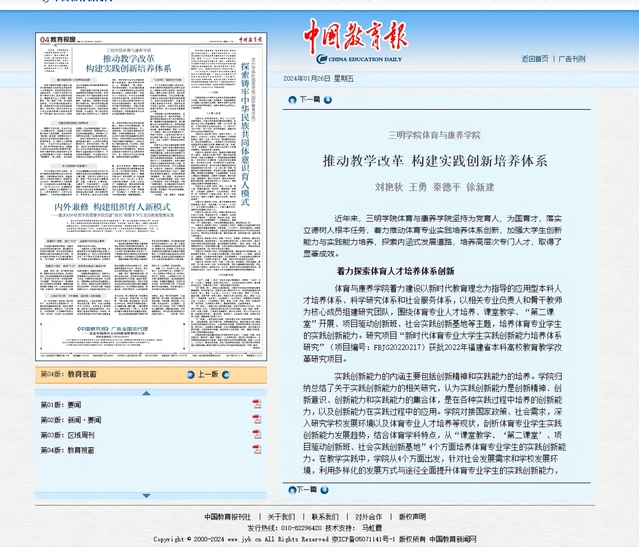Screen dimensions: 639x547
Task: Open PDF icon for 第02版 新闻·要闻
Action: click(x=256, y=419)
